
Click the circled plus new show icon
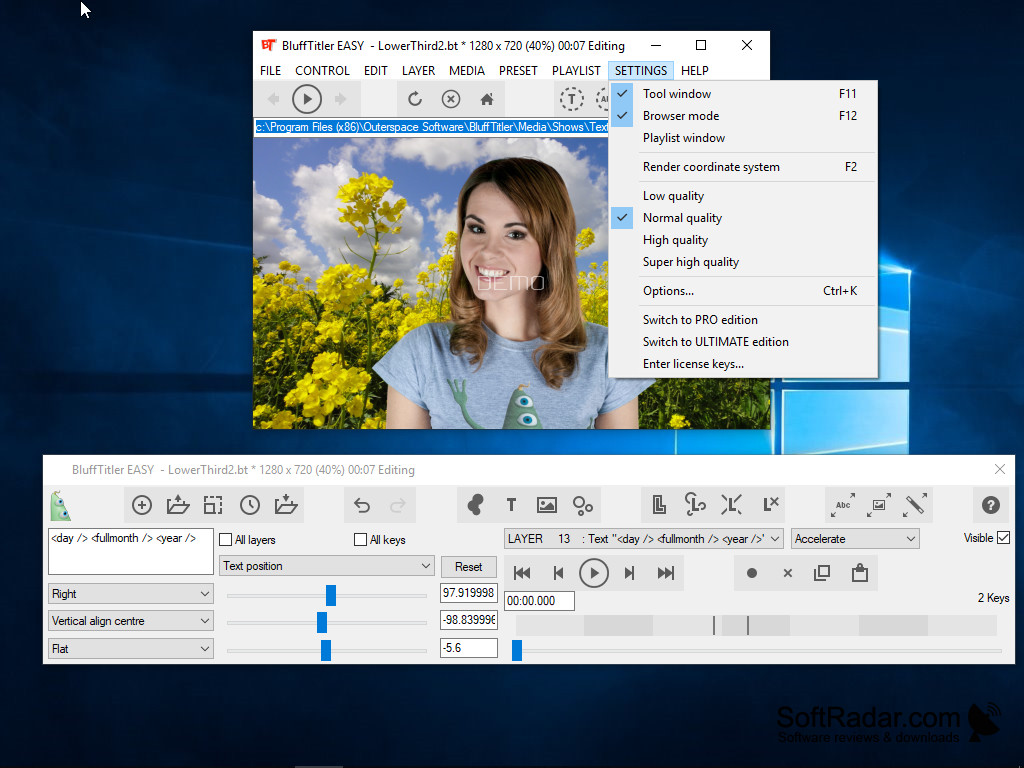(142, 505)
